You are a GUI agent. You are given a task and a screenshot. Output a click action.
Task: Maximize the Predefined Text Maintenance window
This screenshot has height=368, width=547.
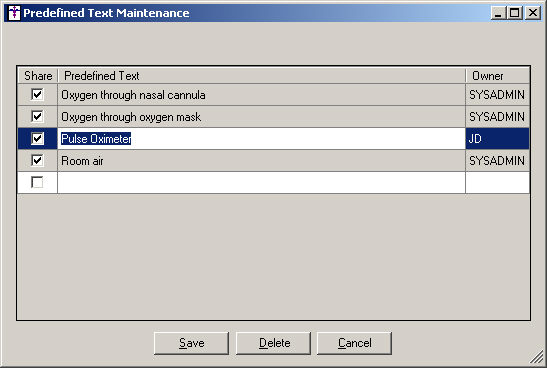(515, 13)
